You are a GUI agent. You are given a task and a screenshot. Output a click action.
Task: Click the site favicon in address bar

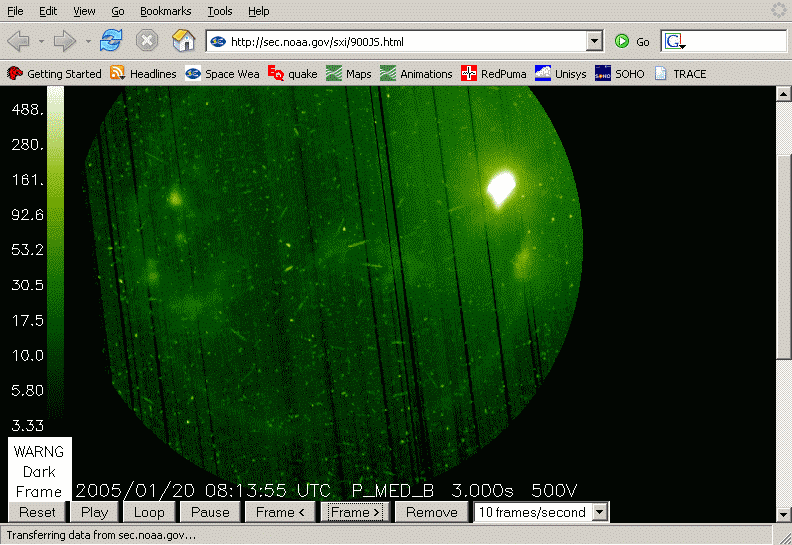pos(218,41)
